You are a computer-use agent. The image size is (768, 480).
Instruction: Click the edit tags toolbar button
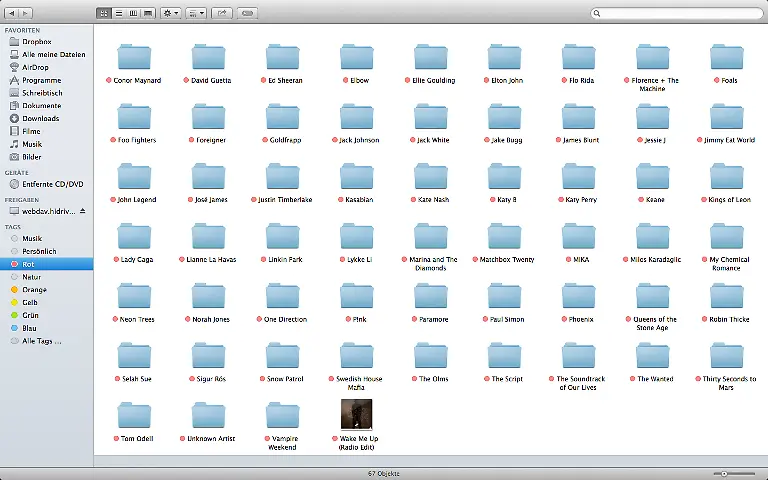click(x=247, y=13)
